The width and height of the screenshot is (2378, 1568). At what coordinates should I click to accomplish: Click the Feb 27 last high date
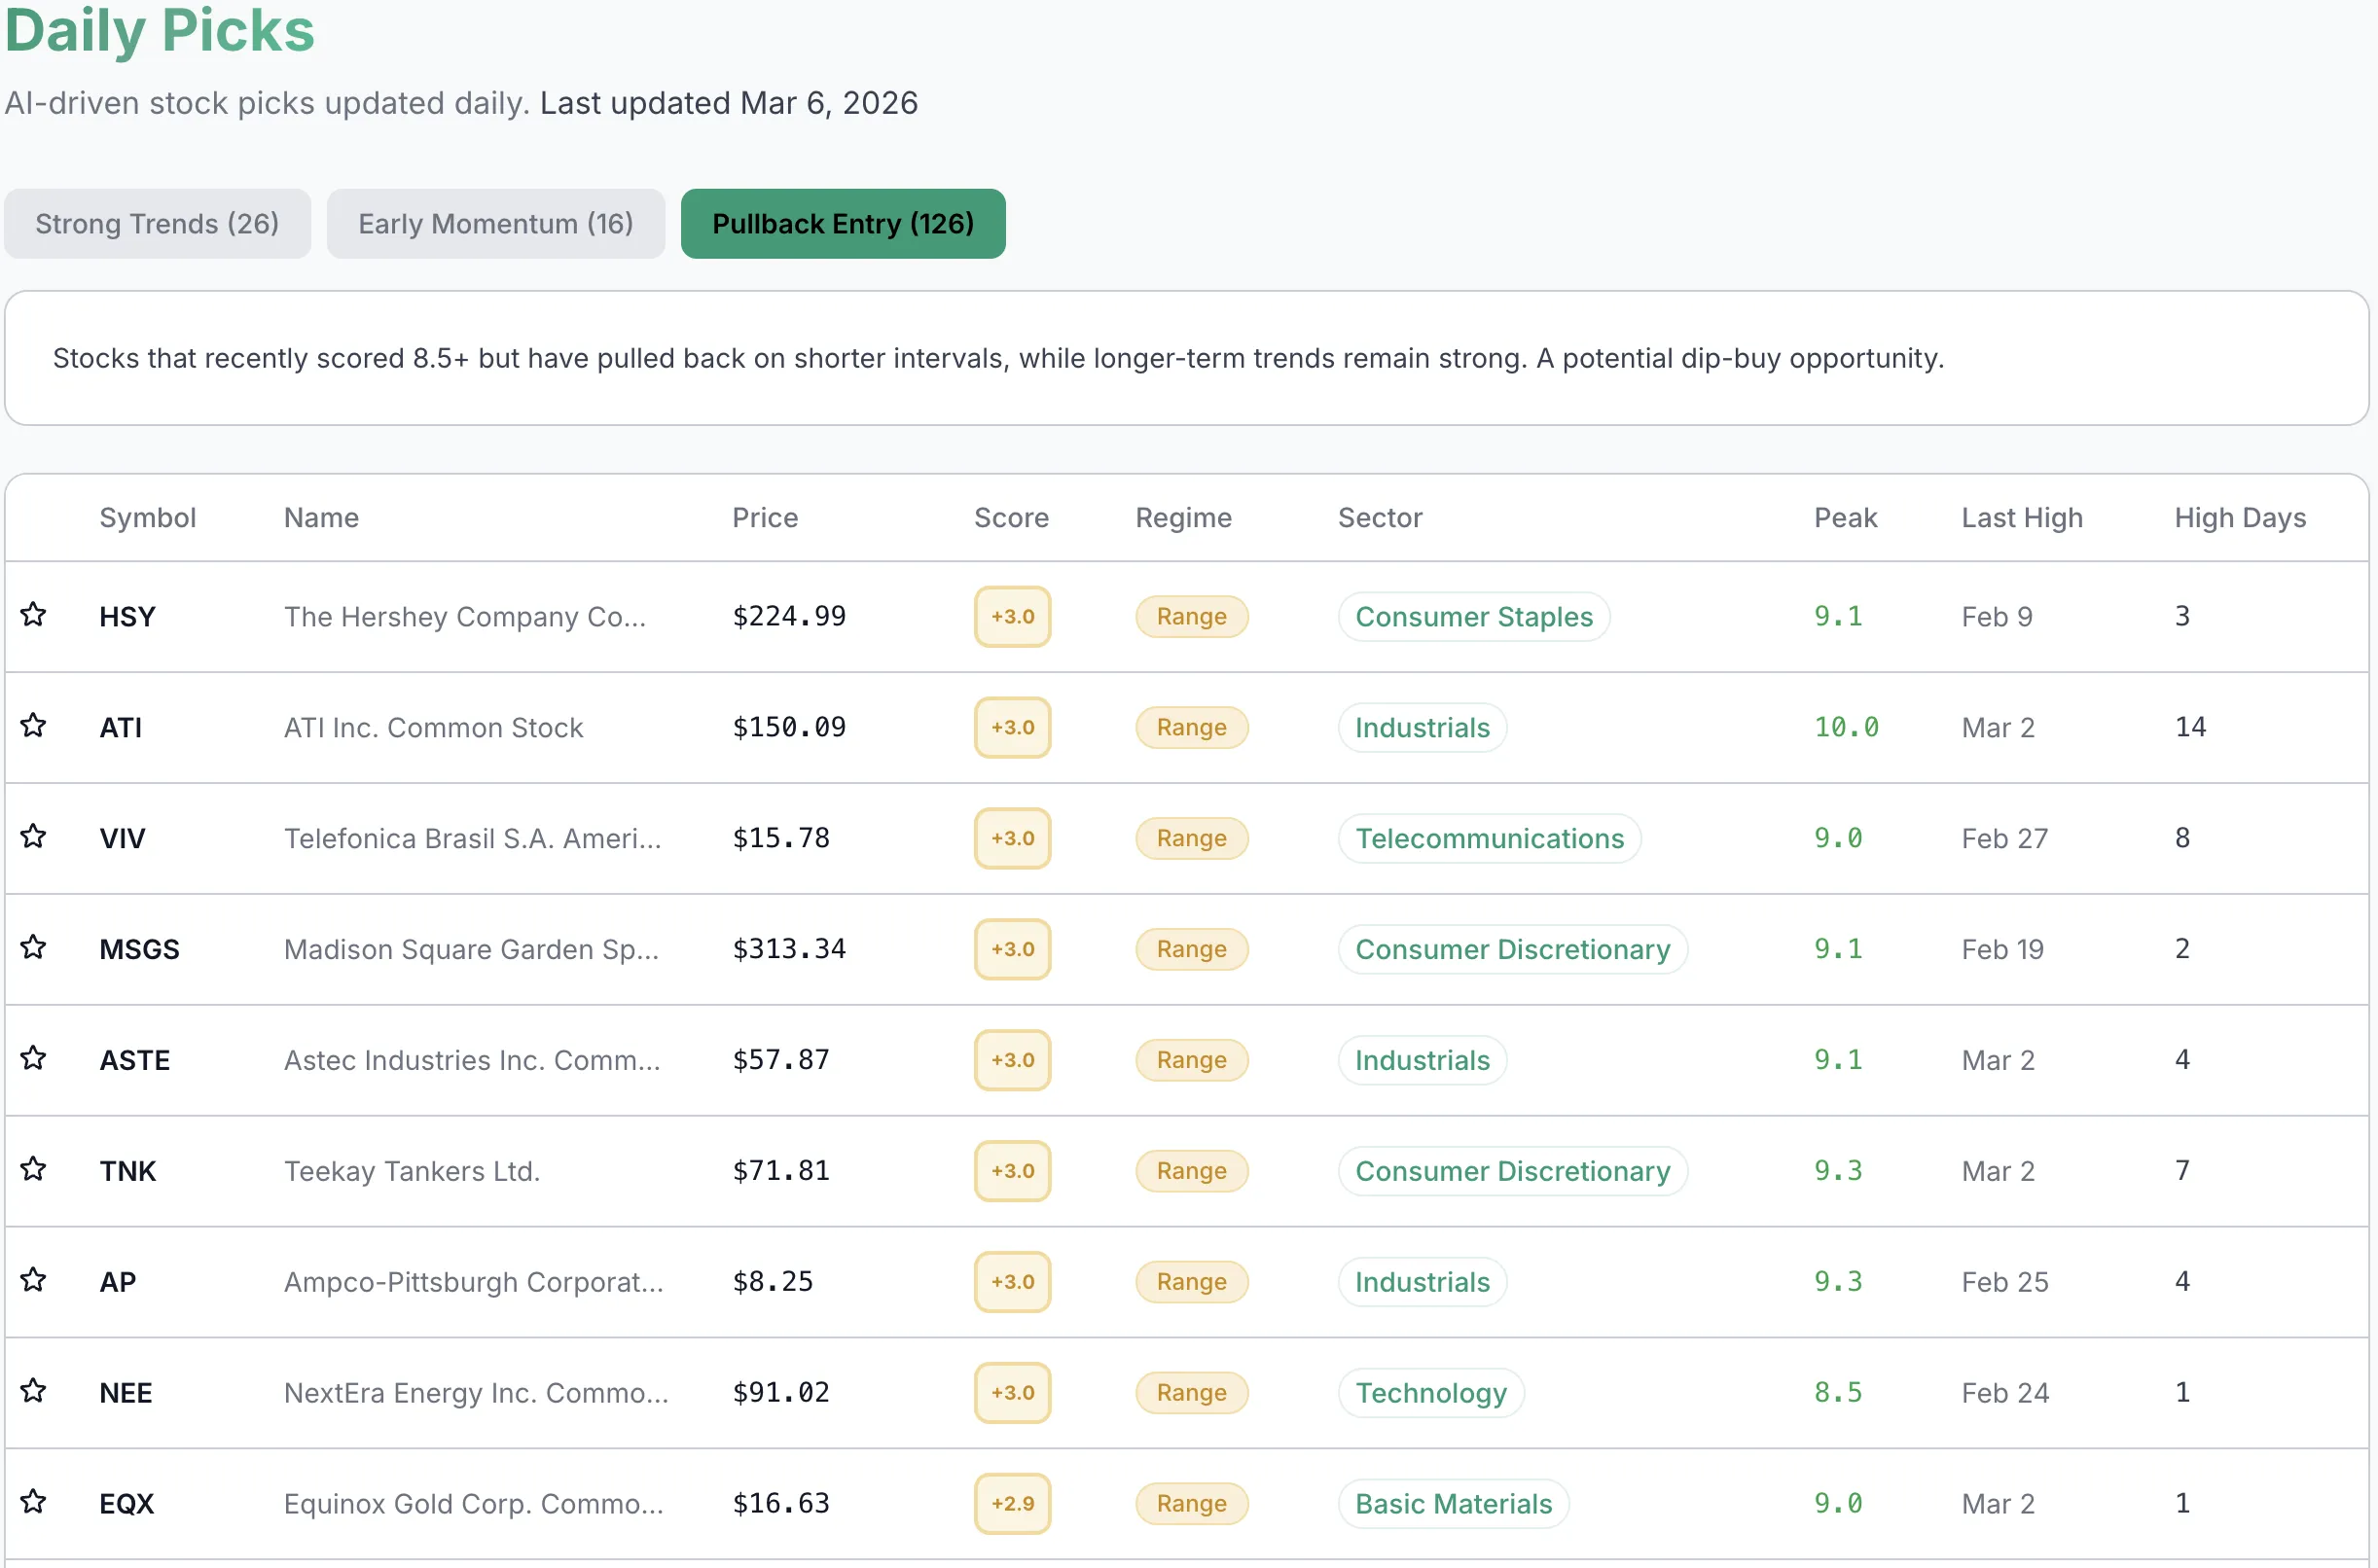pos(2004,839)
